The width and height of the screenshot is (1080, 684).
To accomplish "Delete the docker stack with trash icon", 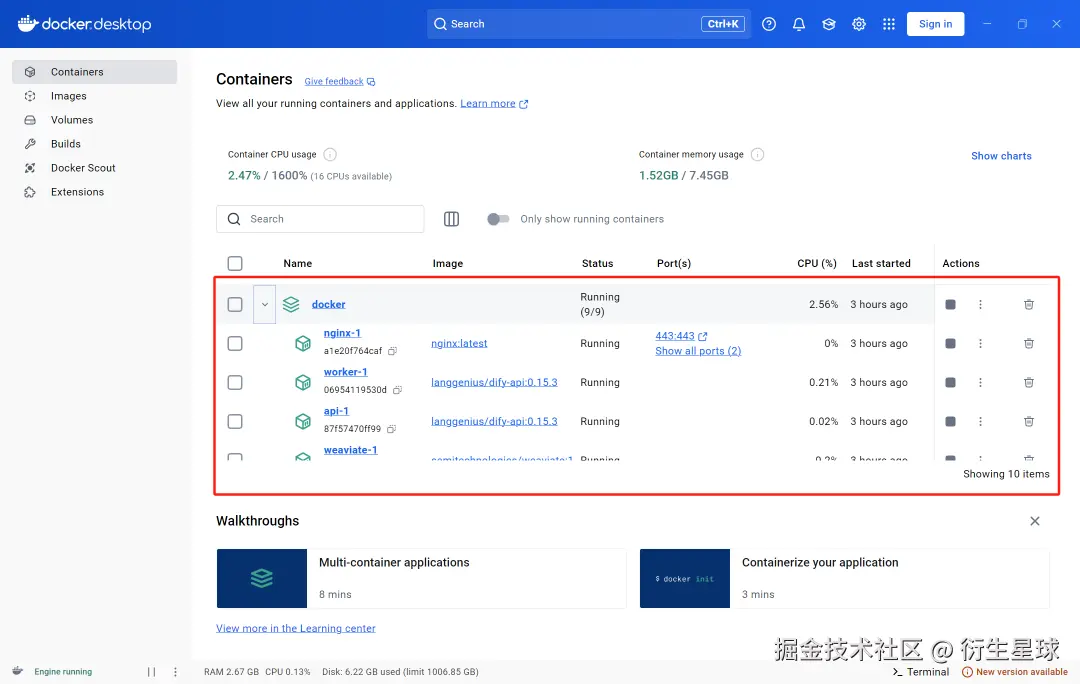I will [1028, 304].
